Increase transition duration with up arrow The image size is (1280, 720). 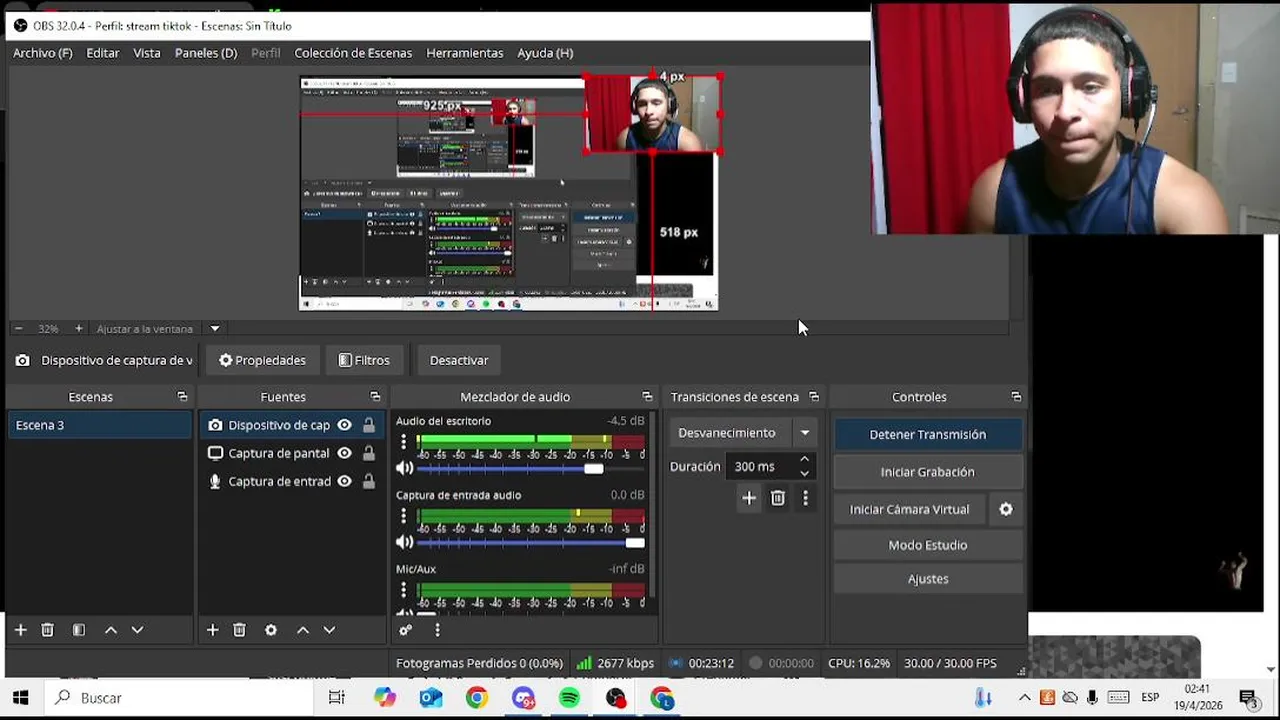[804, 460]
